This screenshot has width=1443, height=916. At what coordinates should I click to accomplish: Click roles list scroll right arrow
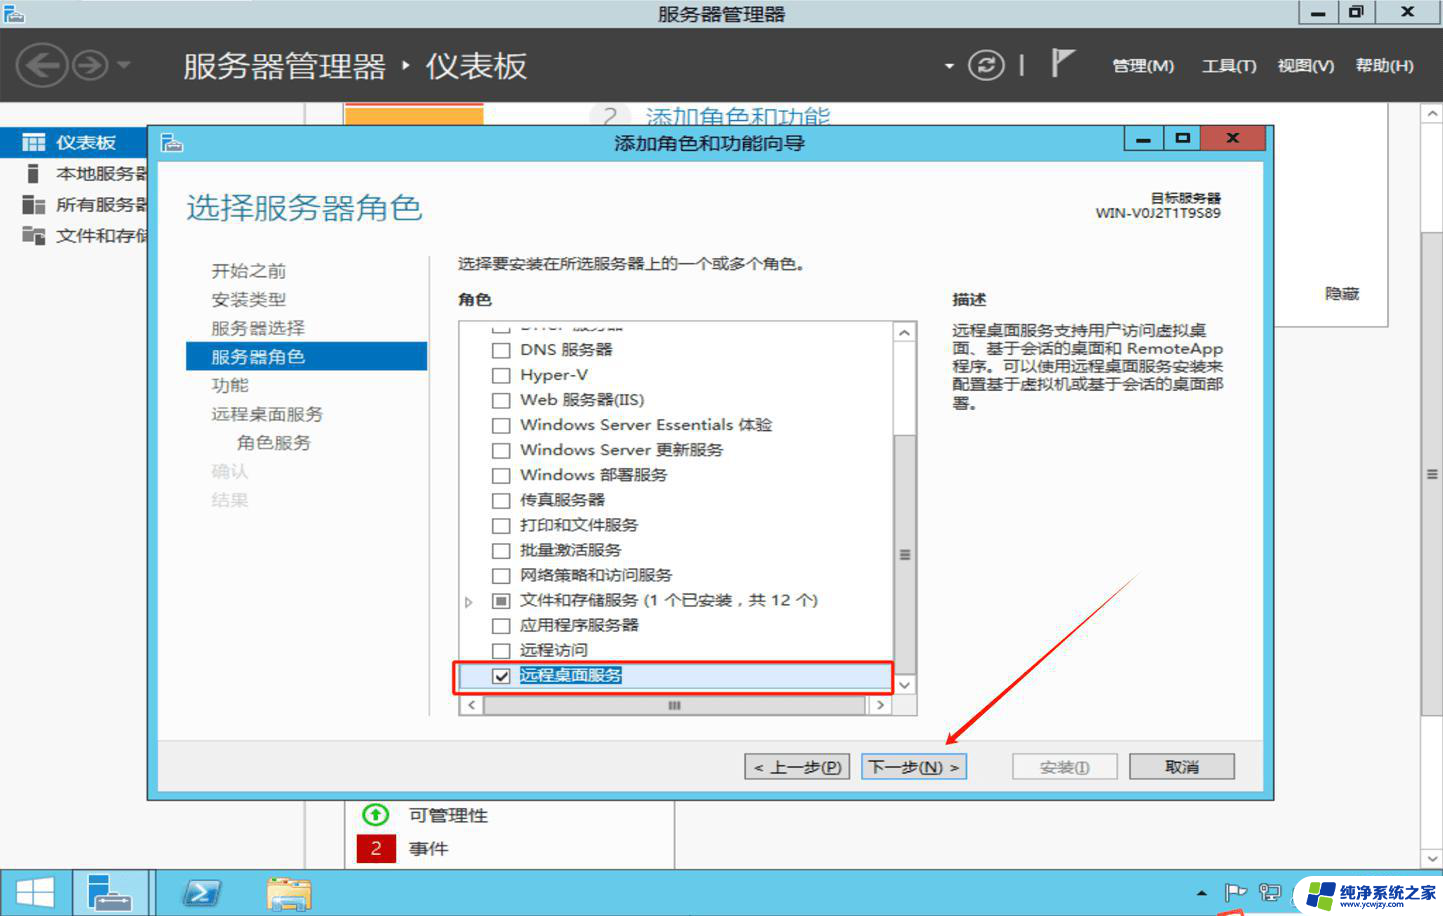pyautogui.click(x=879, y=705)
